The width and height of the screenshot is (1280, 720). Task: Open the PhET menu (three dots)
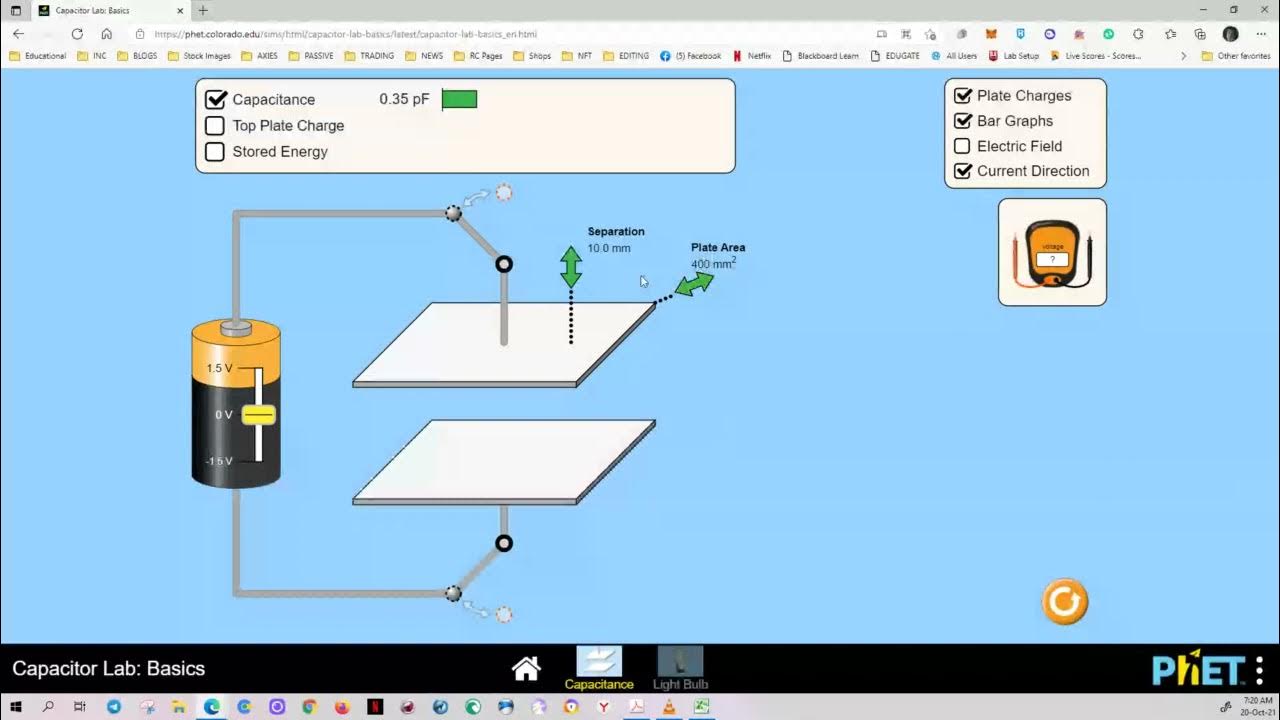pyautogui.click(x=1260, y=670)
